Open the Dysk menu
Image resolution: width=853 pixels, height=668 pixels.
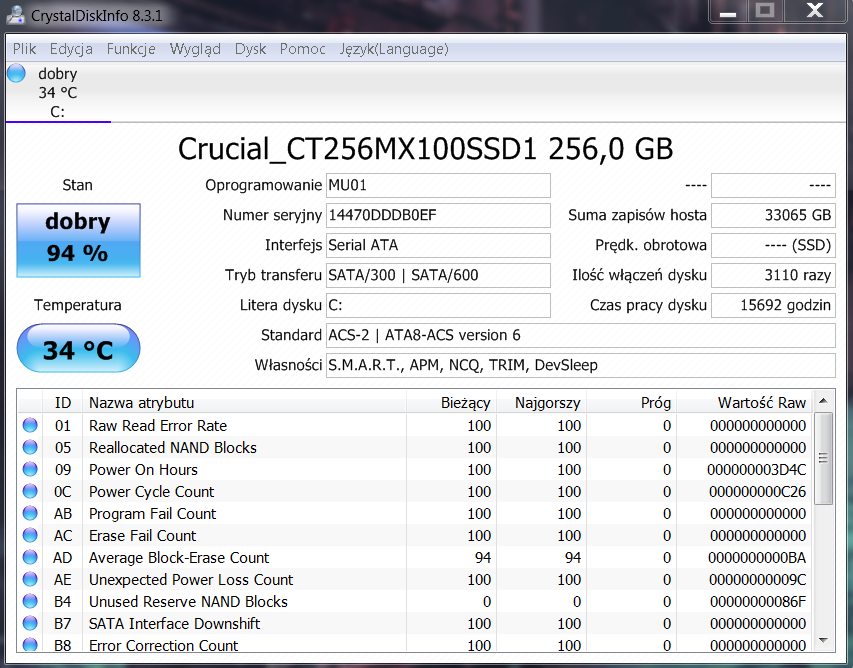tap(250, 49)
